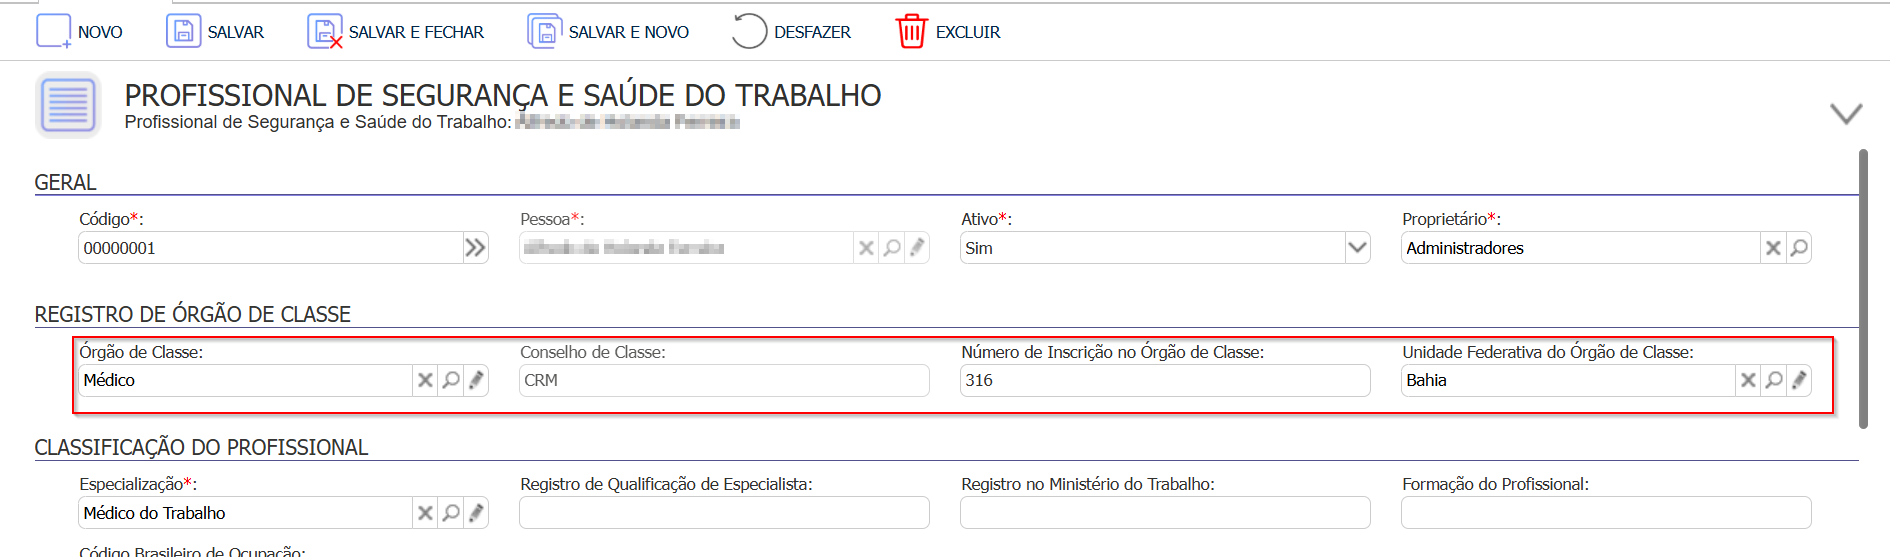This screenshot has width=1890, height=557.
Task: Edit the Bahia Unidade Federativa with the pencil icon
Action: click(1799, 380)
